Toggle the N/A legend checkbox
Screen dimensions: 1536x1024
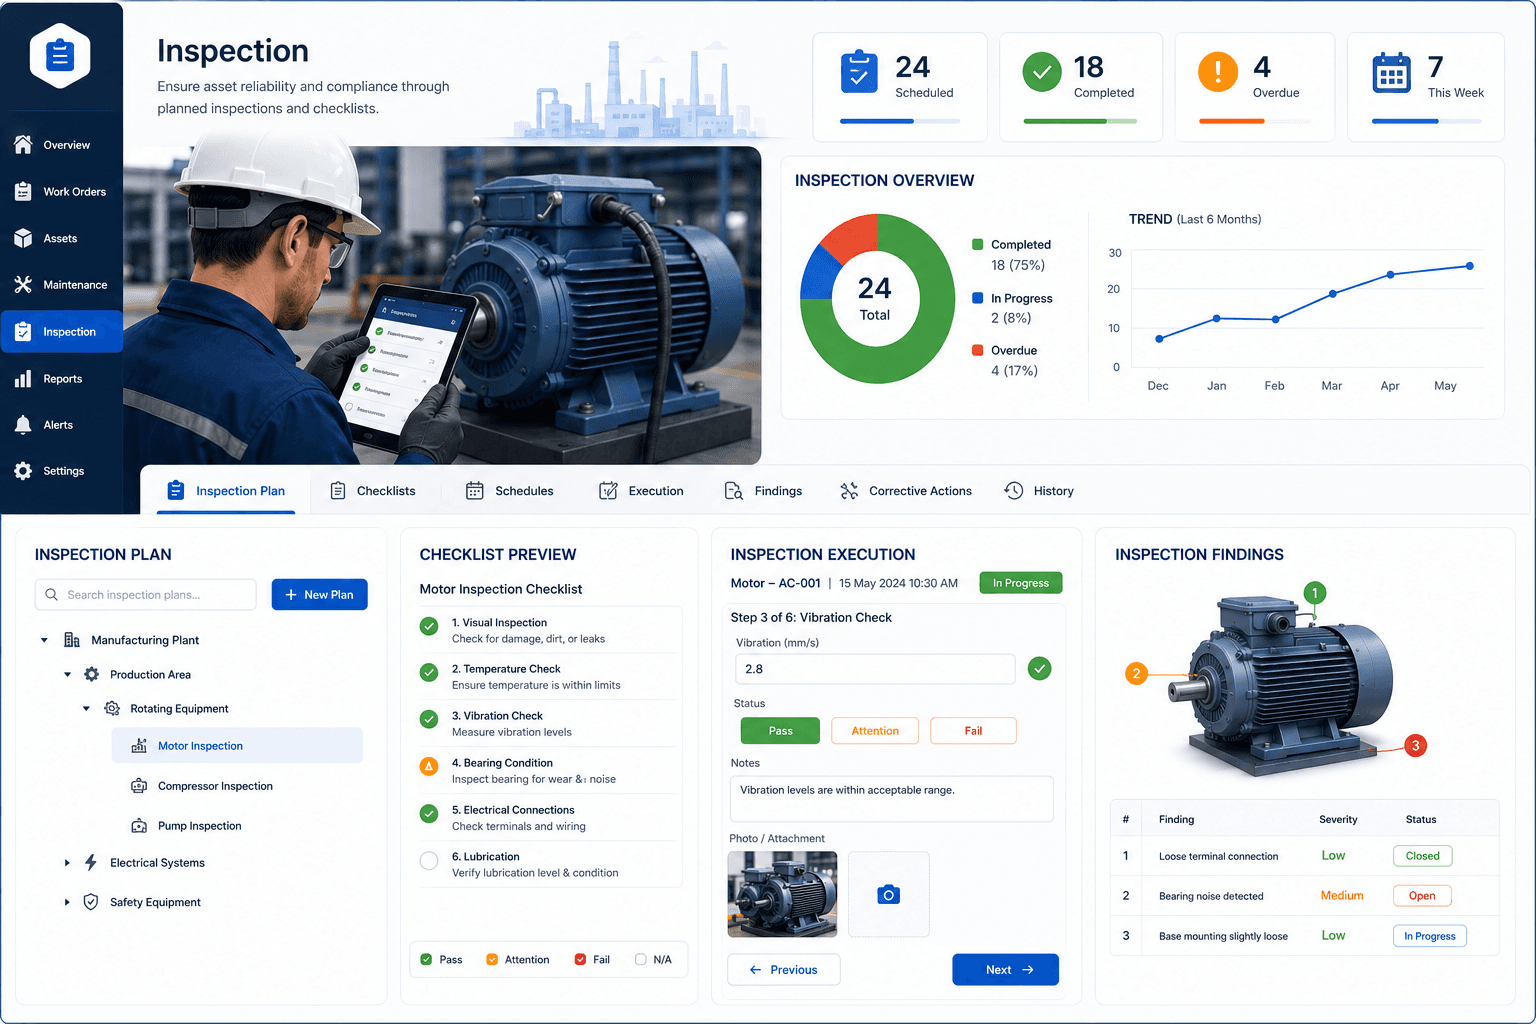pyautogui.click(x=640, y=959)
